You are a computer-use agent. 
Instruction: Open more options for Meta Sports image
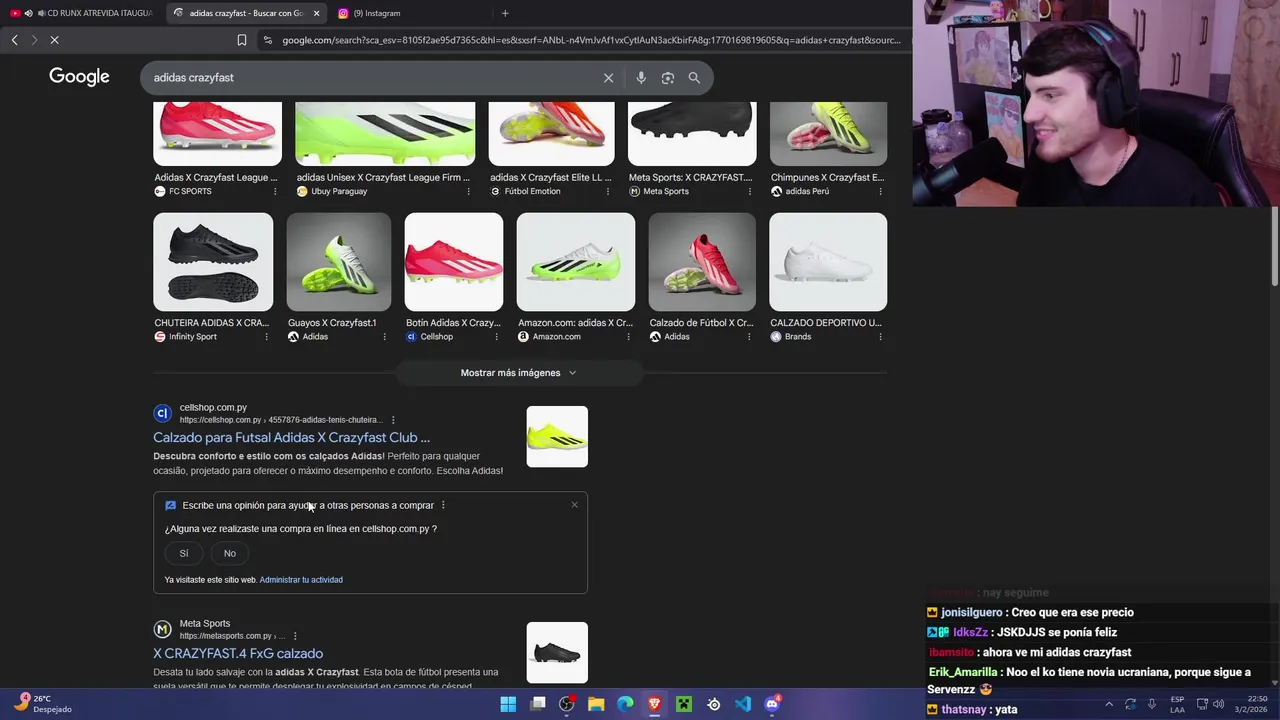click(749, 191)
